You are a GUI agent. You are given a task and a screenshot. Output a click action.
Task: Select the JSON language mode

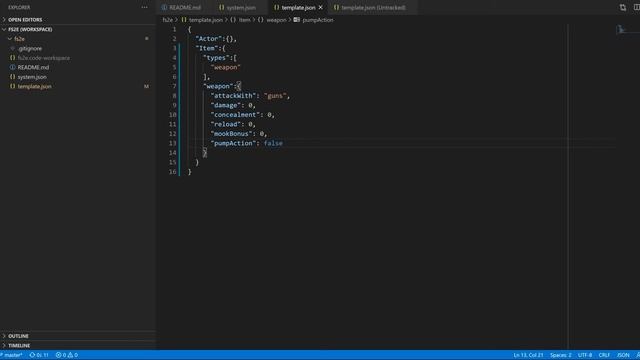point(623,355)
